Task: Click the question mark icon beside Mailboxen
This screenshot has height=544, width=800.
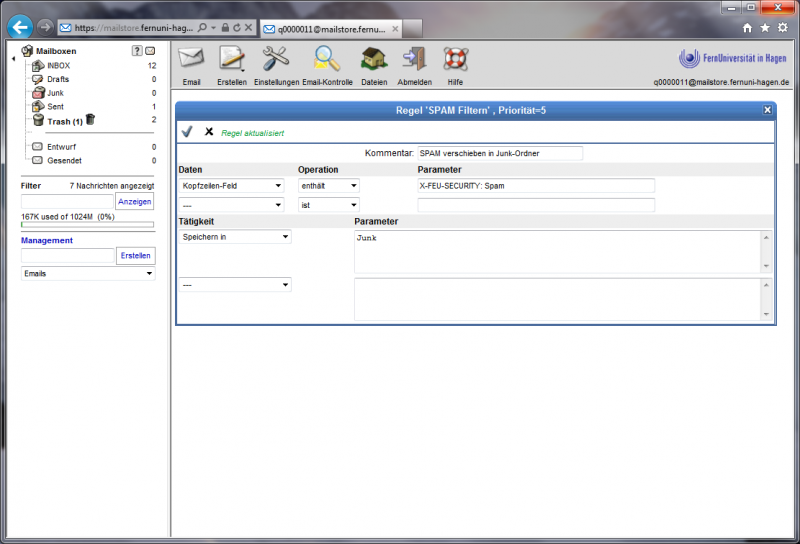Action: tap(136, 51)
